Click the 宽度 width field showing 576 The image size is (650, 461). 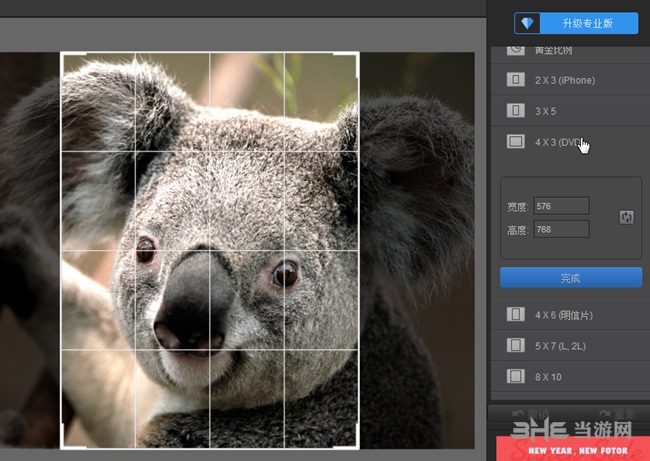(x=561, y=206)
